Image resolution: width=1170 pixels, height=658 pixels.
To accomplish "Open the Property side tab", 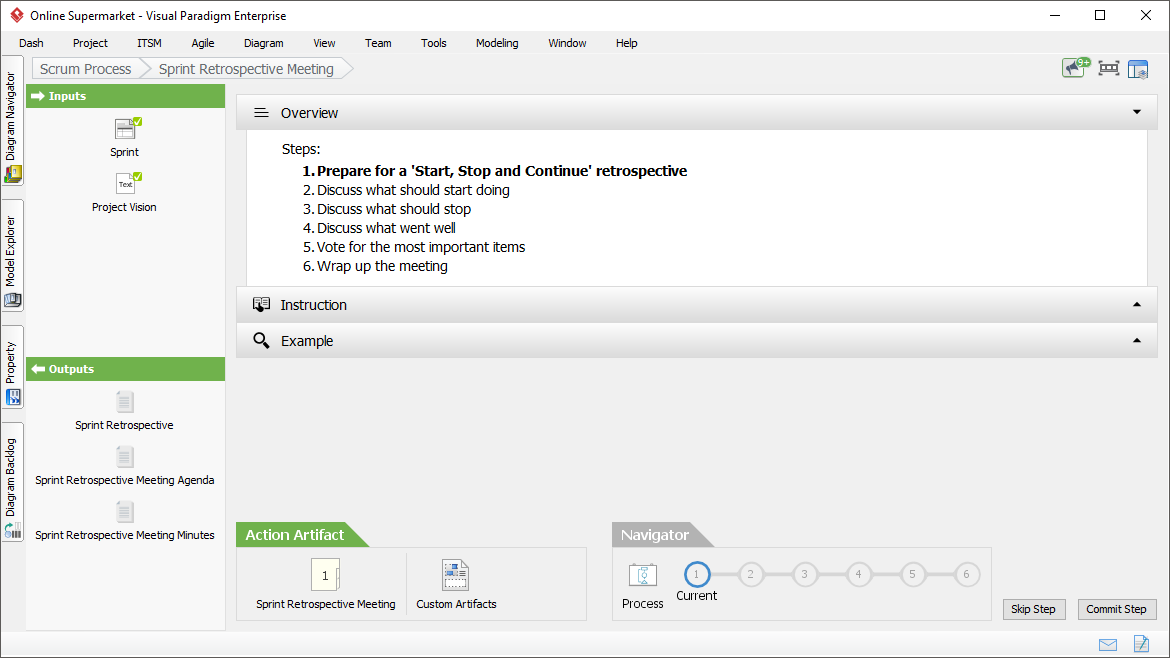I will point(12,367).
